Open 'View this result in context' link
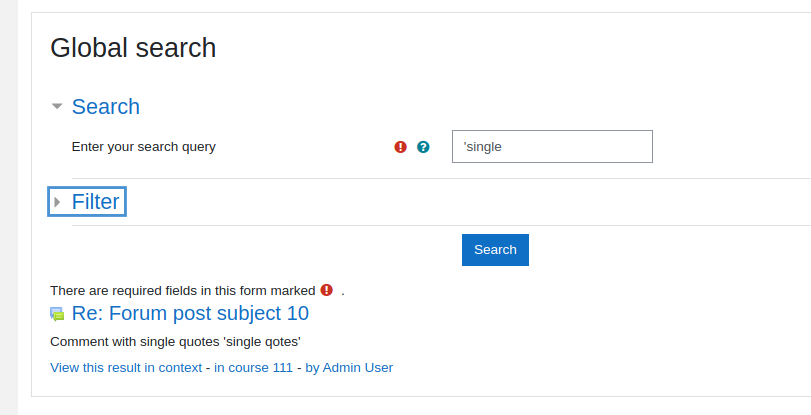 point(126,368)
